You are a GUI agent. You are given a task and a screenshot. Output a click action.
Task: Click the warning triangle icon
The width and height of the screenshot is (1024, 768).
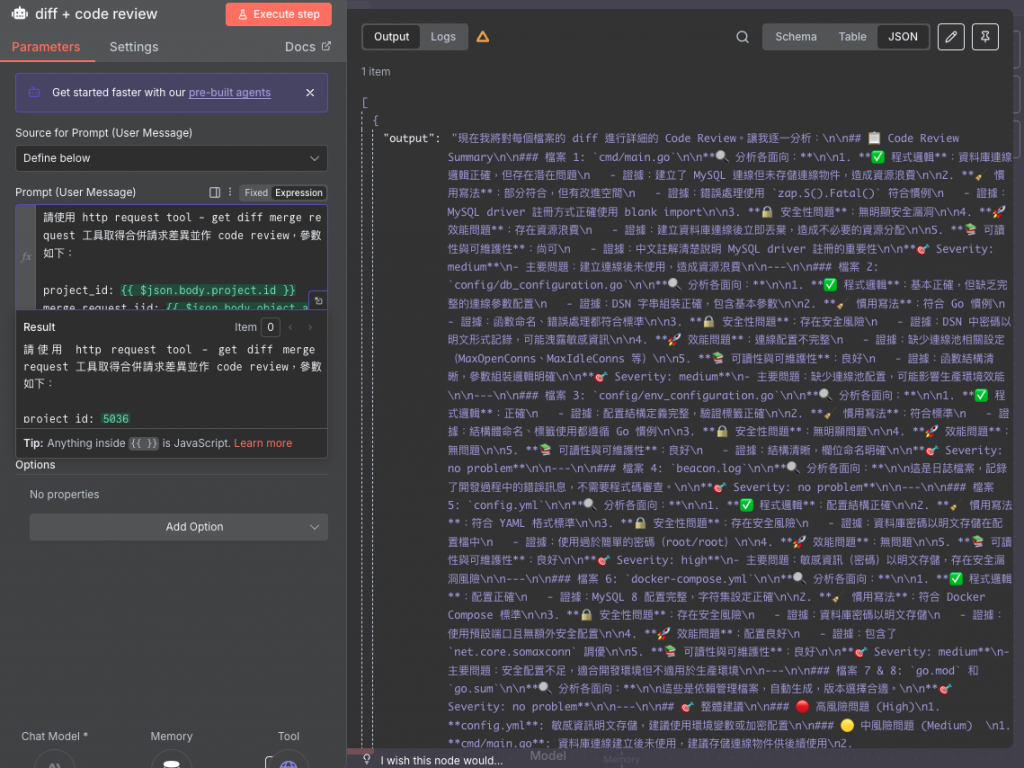tap(483, 37)
